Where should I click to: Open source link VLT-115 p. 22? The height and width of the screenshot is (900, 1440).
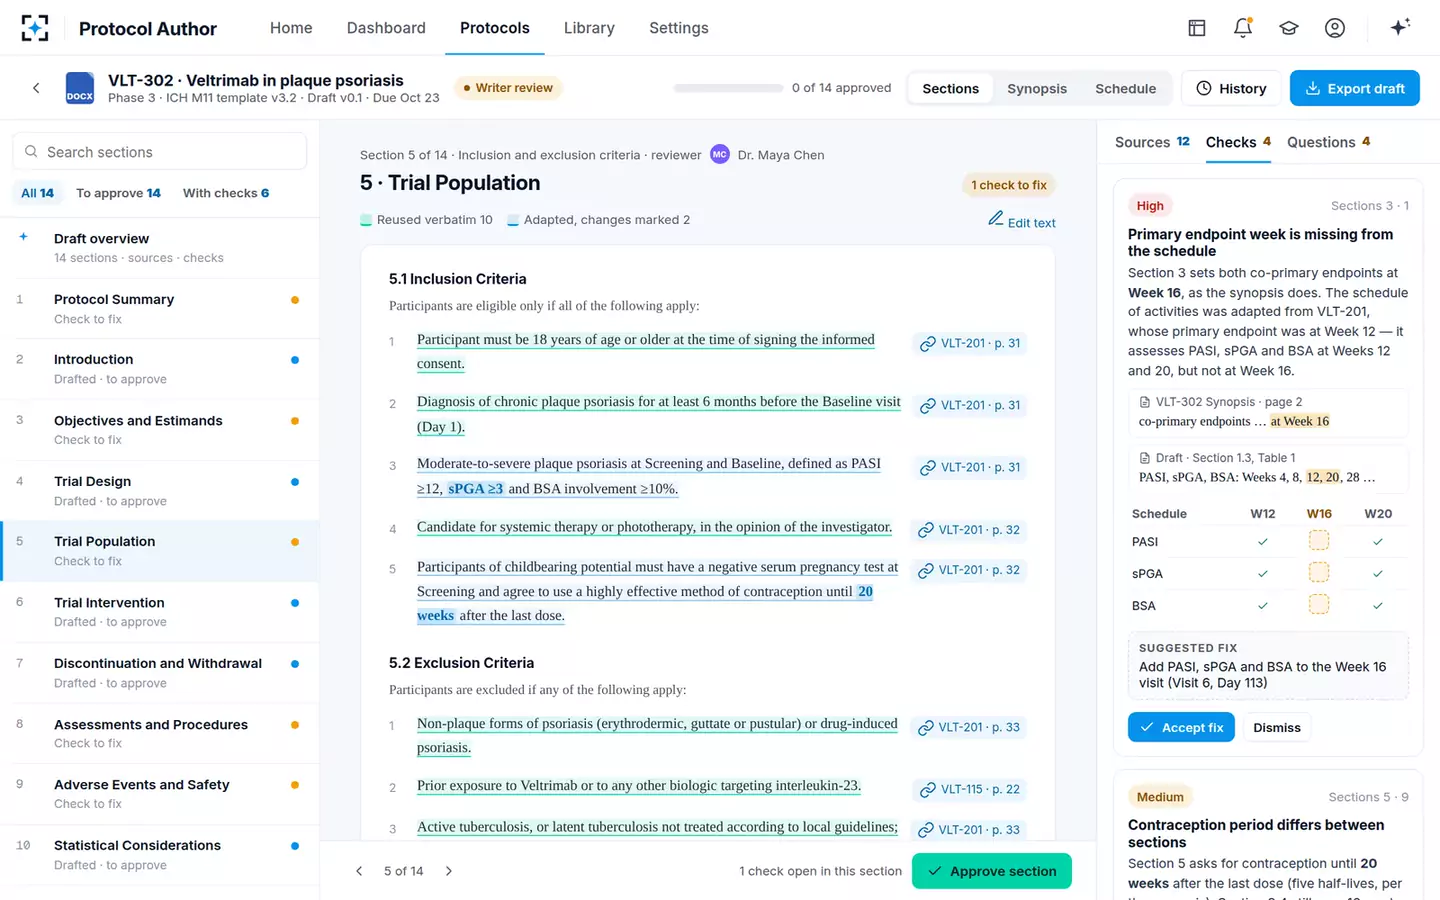click(x=970, y=789)
